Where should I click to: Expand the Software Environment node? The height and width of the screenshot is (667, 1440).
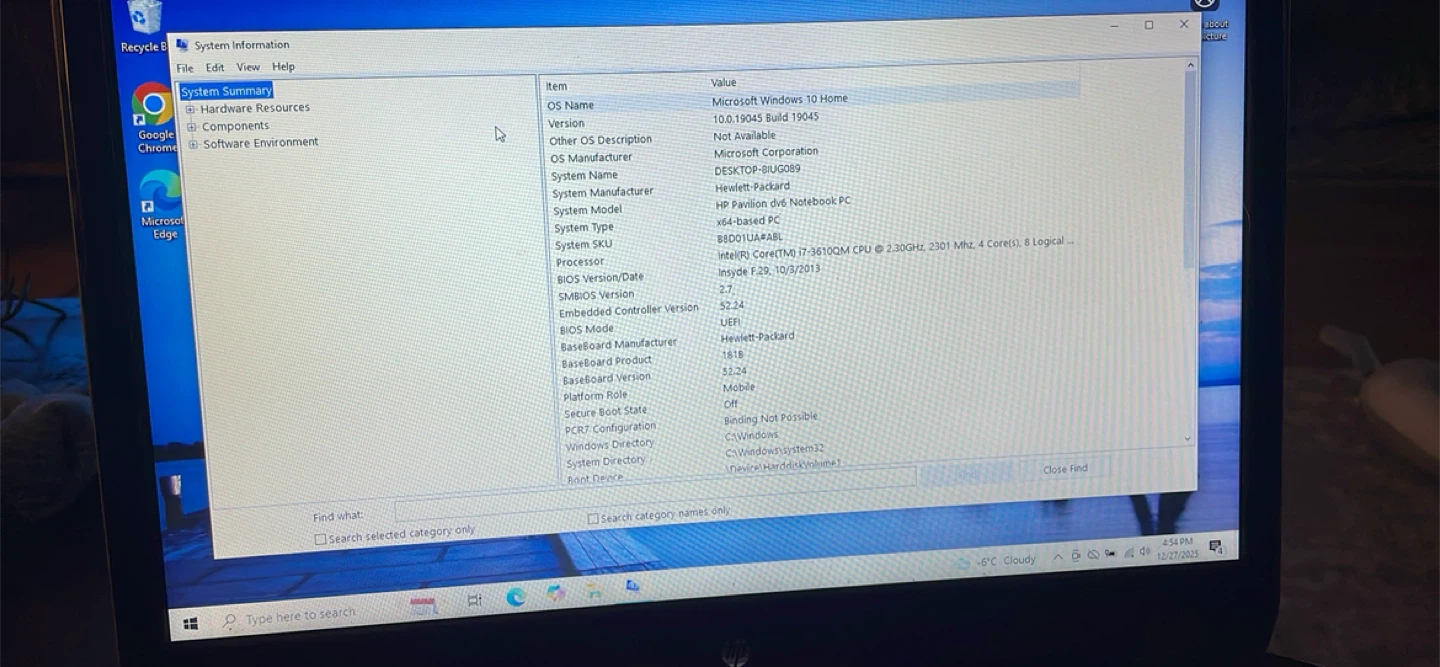[193, 144]
